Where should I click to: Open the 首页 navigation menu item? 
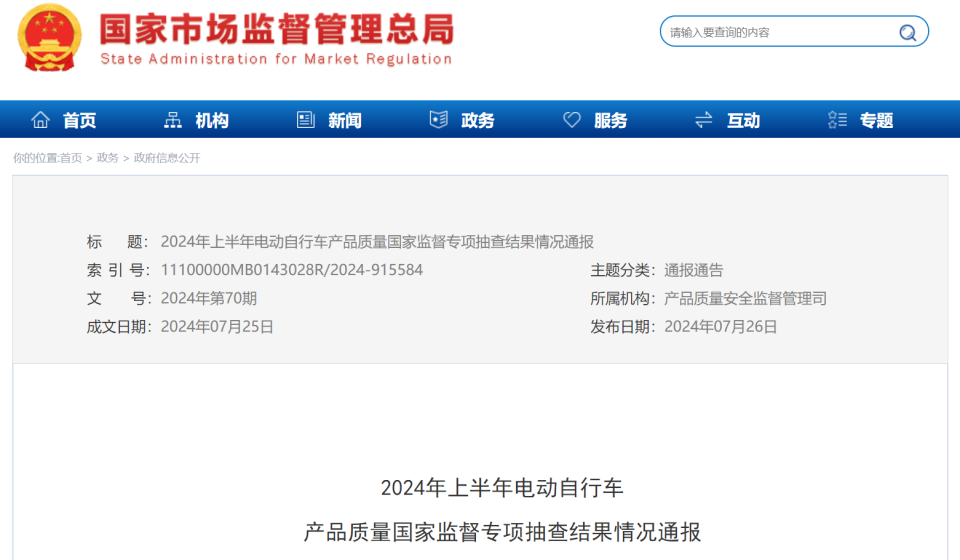click(80, 120)
